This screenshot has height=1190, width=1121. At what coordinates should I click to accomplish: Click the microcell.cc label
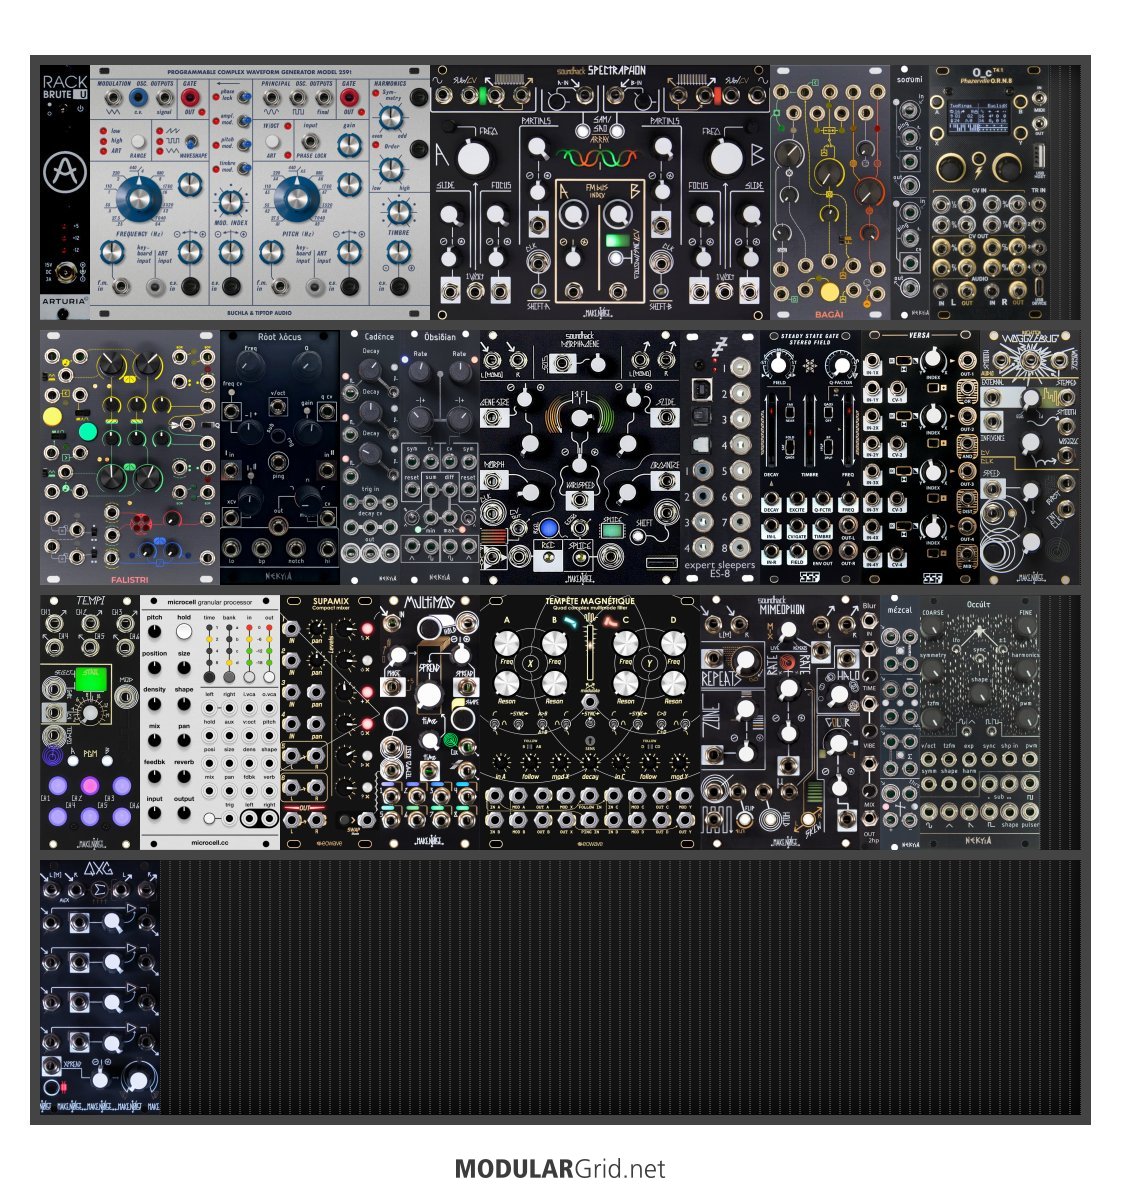[x=210, y=842]
